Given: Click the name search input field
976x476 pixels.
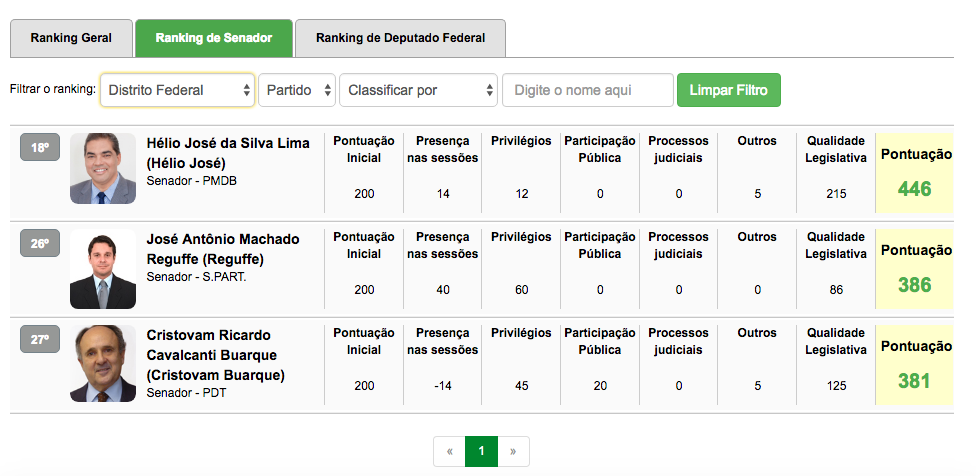Looking at the screenshot, I should (588, 90).
